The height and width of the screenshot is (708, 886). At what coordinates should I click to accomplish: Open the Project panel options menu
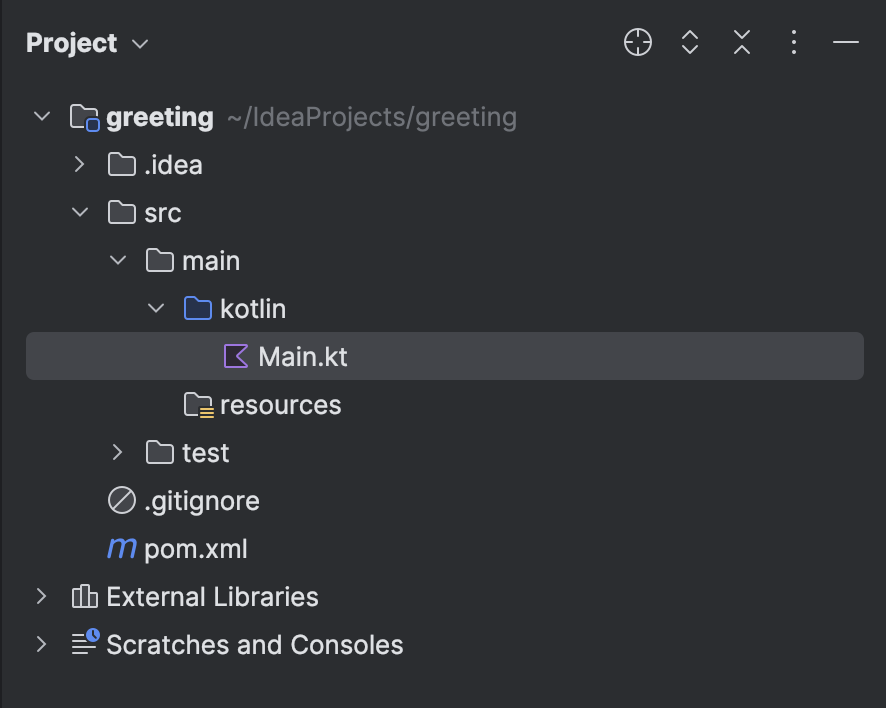click(794, 42)
